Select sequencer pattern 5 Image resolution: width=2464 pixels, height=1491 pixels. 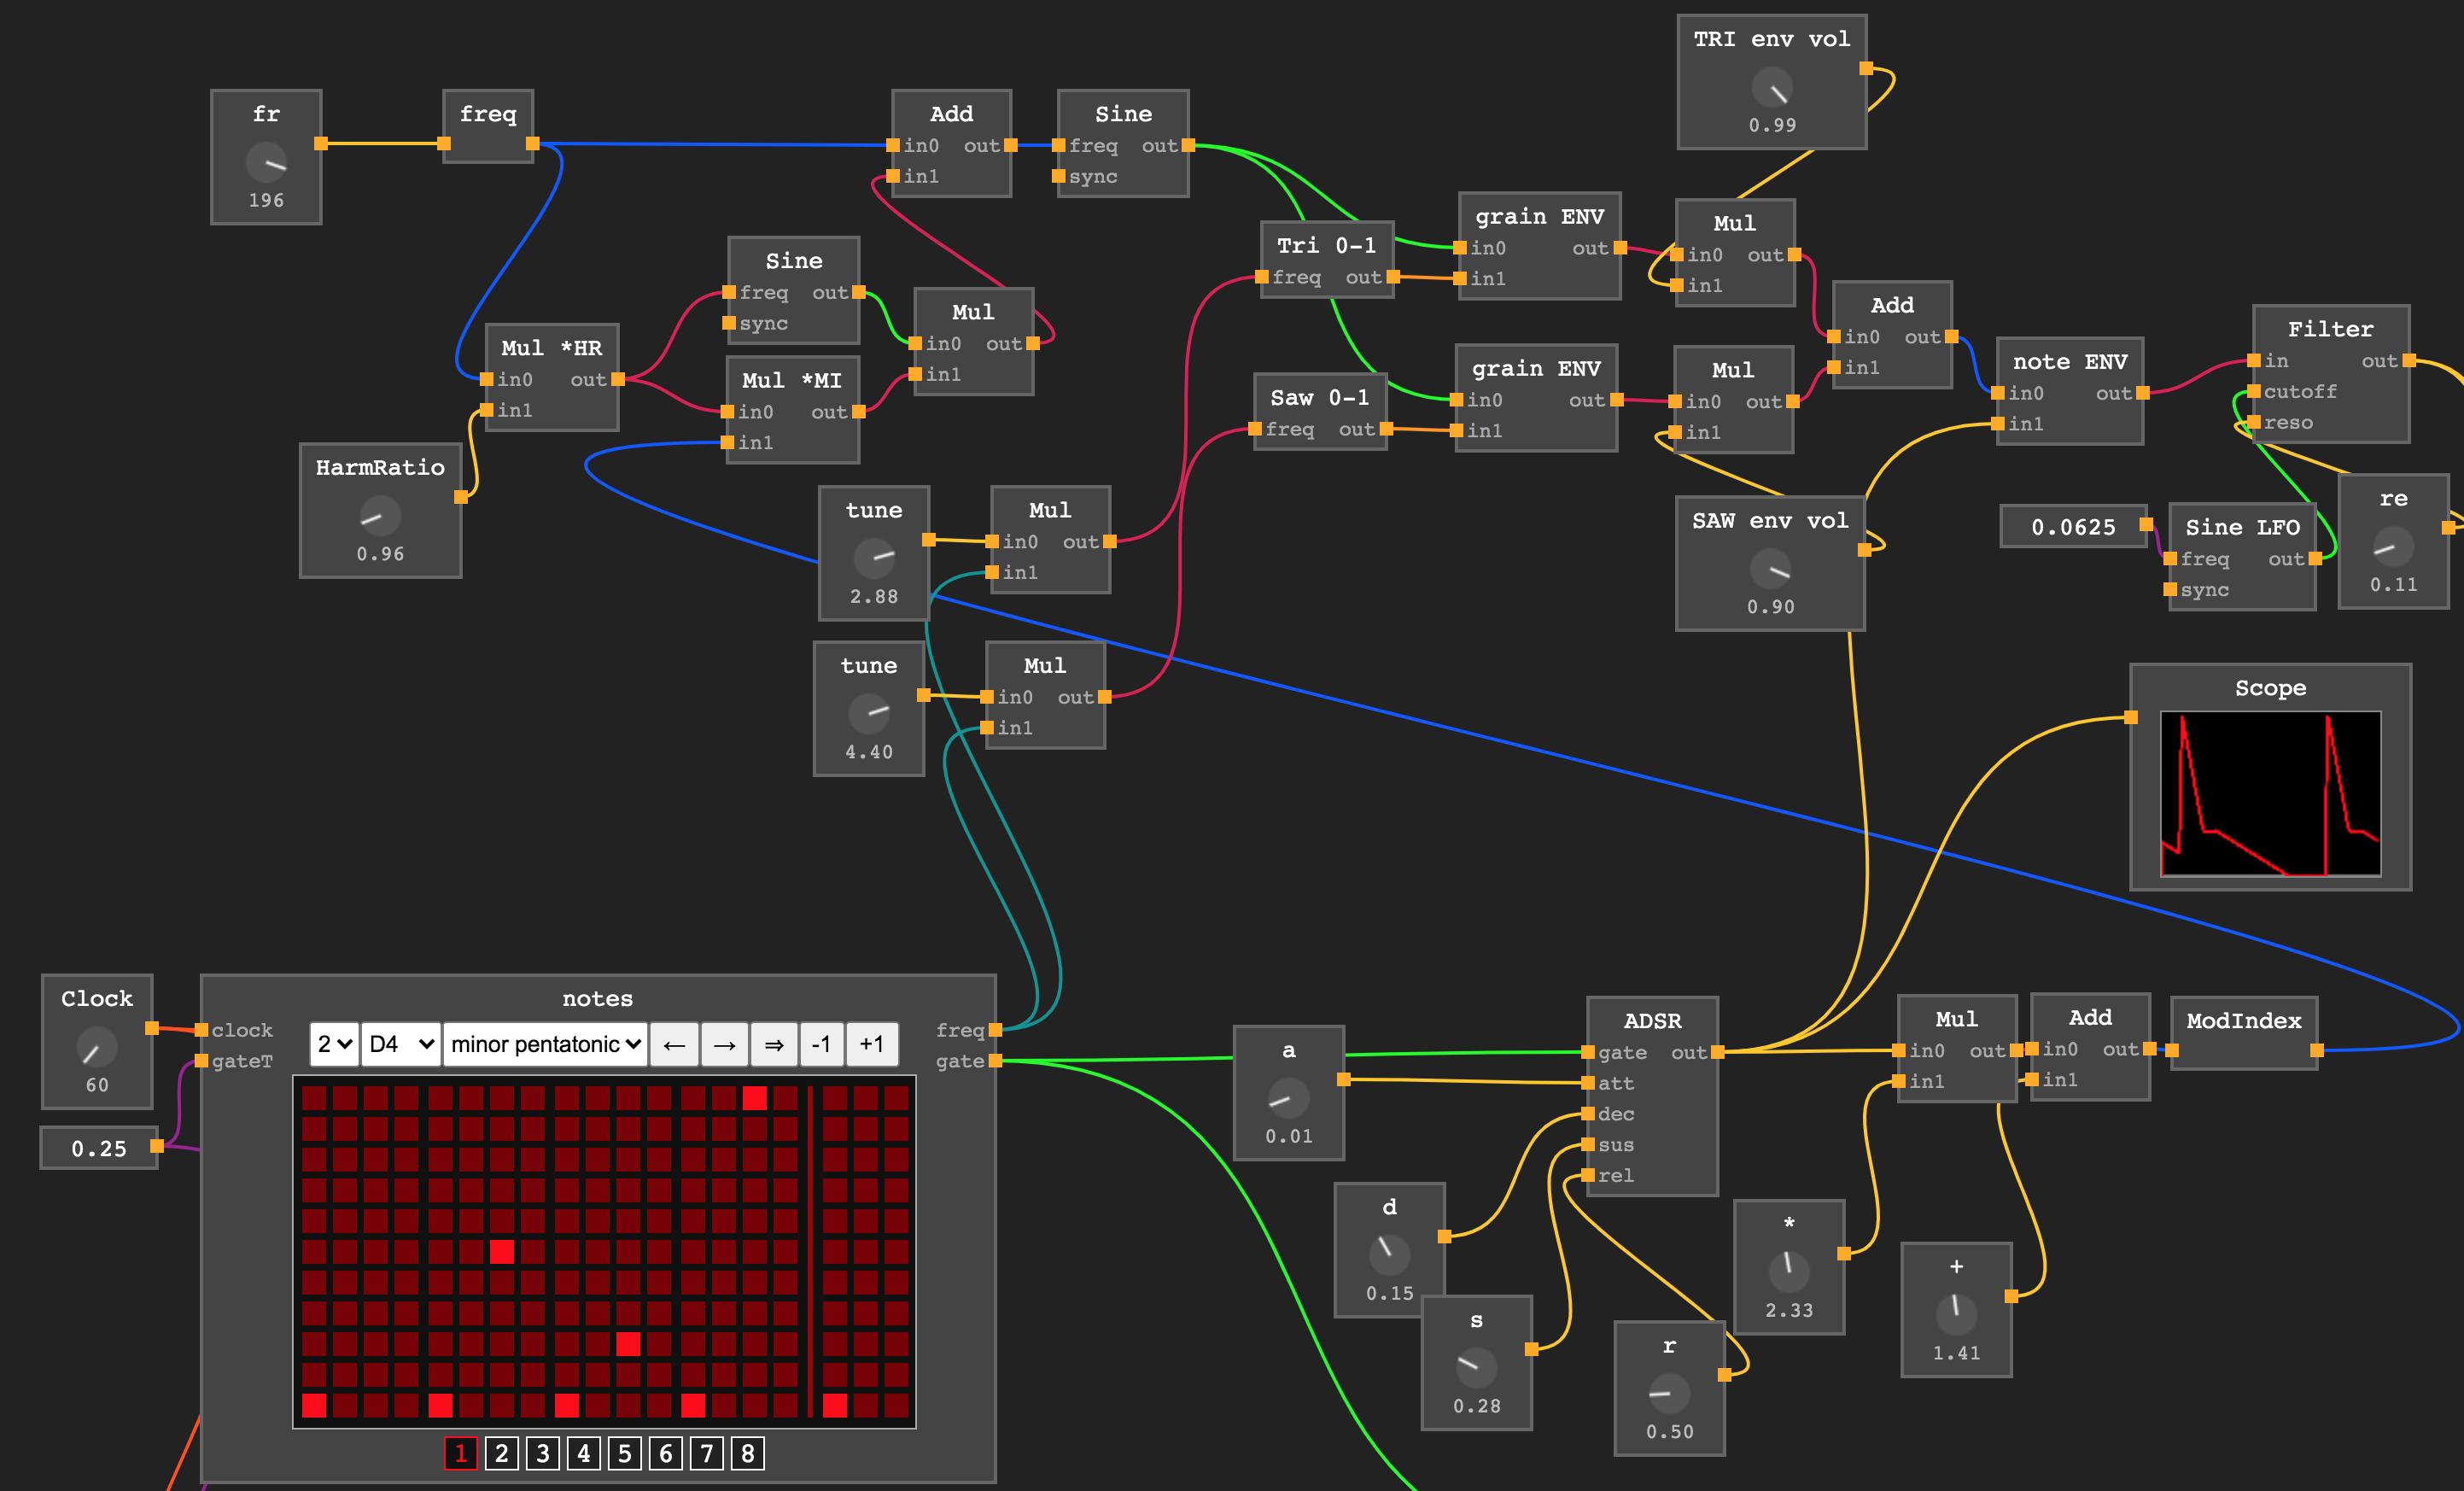point(624,1453)
